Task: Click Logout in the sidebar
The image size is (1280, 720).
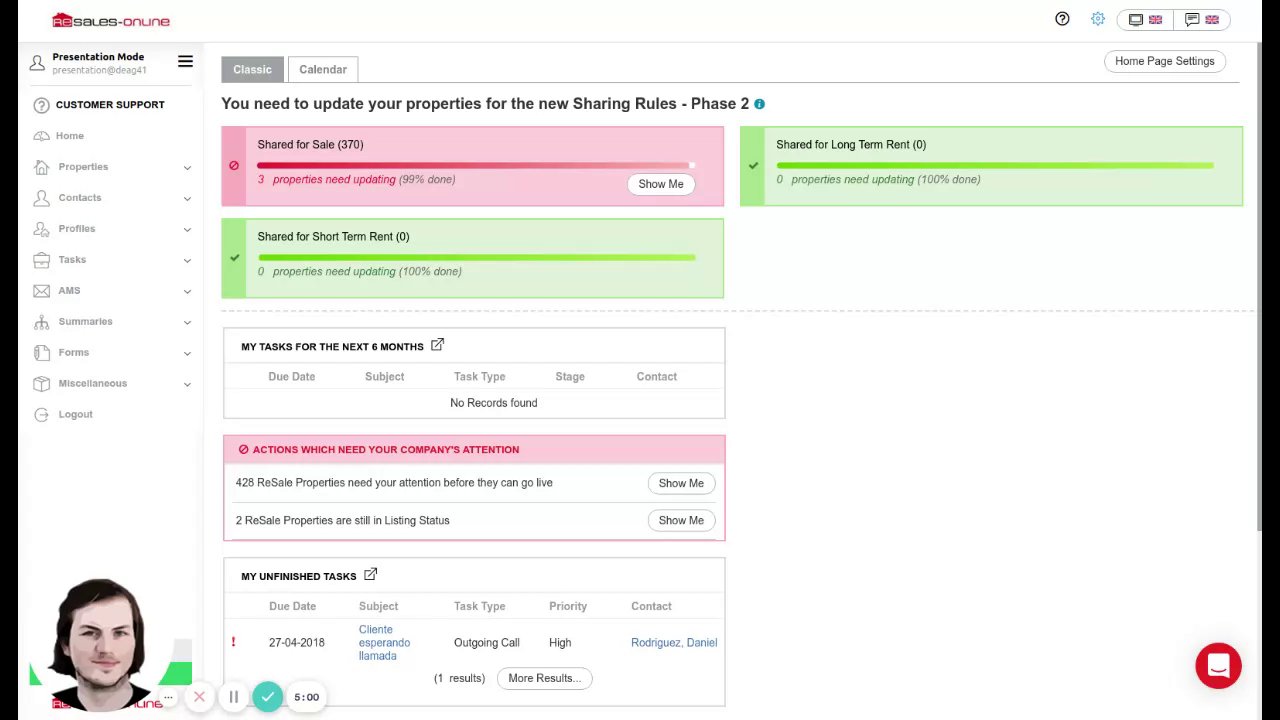Action: [x=75, y=415]
